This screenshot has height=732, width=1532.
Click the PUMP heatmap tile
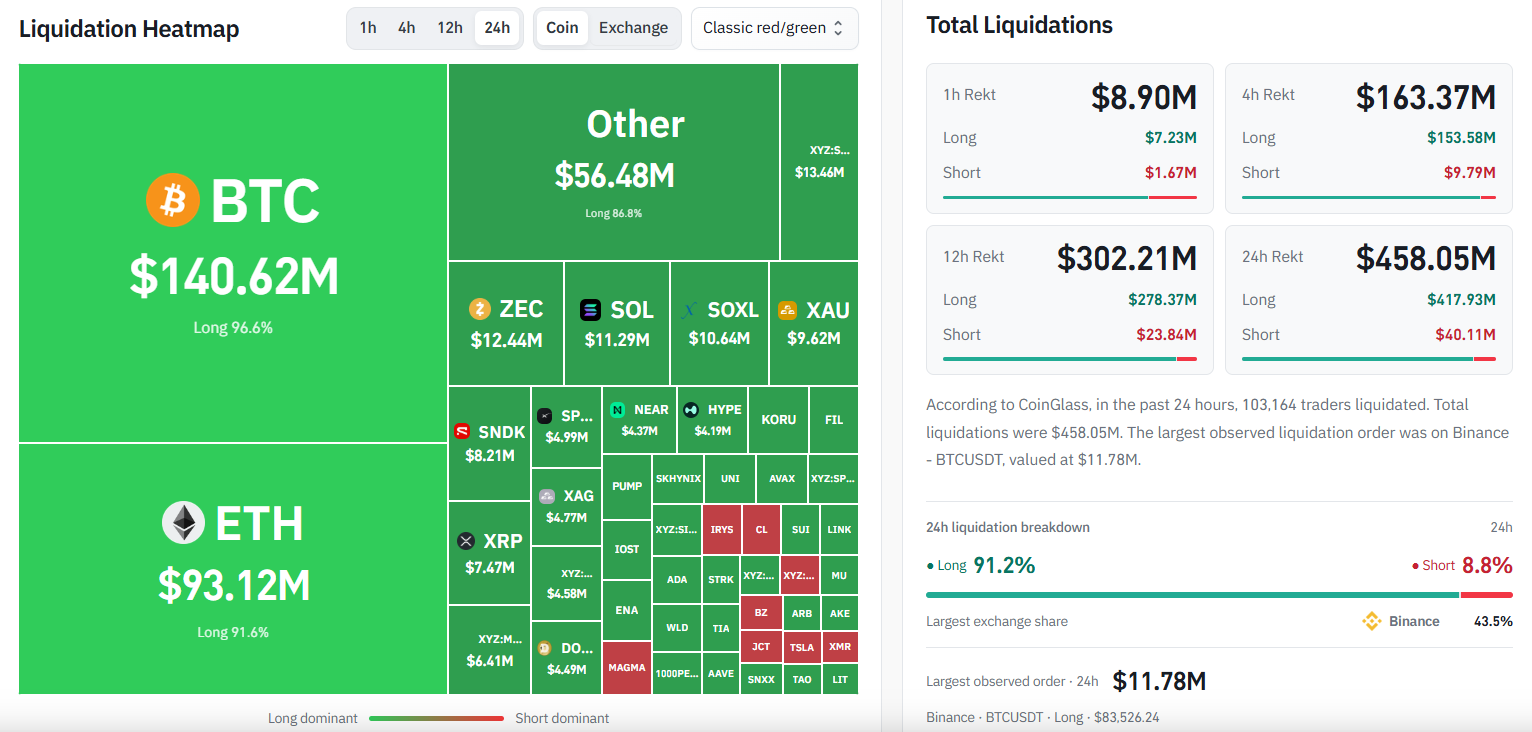(627, 487)
